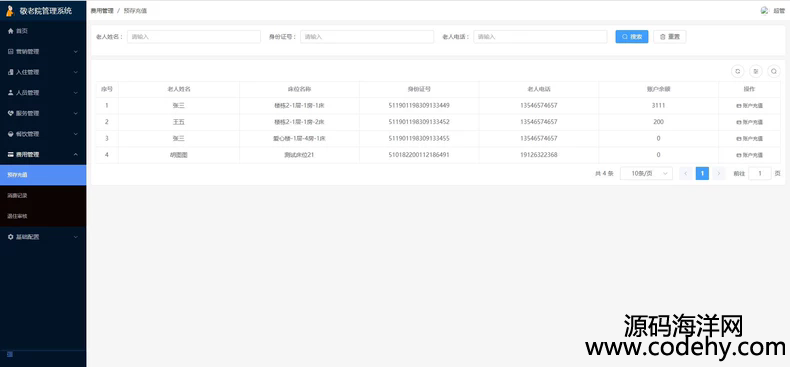
Task: Click the 王五 name cell
Action: [179, 122]
